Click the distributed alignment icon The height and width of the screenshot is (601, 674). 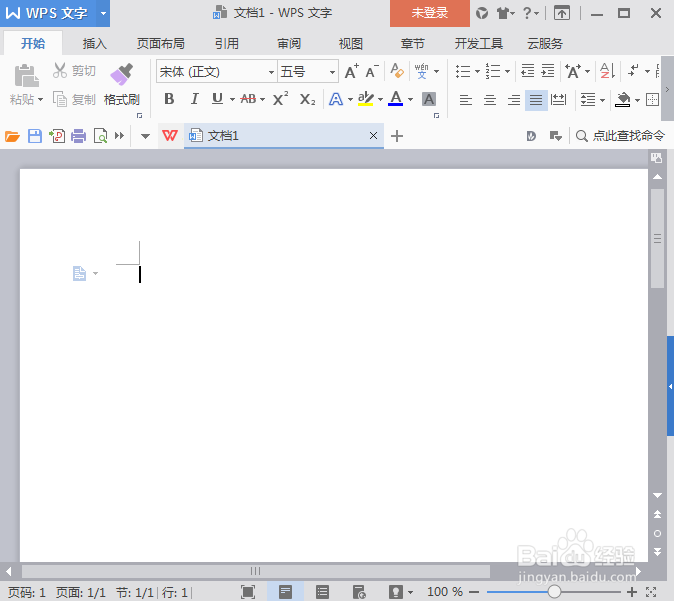(x=558, y=100)
